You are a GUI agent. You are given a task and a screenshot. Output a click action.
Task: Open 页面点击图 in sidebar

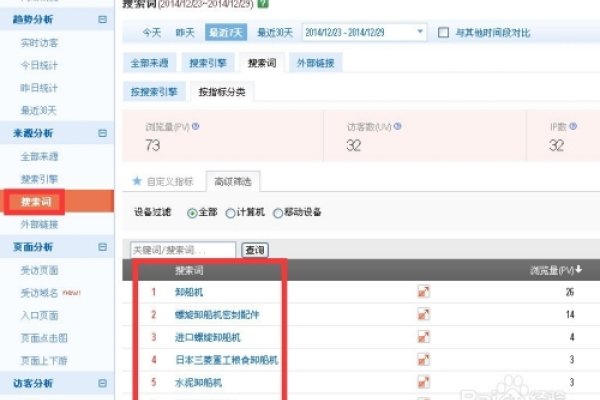coord(44,338)
